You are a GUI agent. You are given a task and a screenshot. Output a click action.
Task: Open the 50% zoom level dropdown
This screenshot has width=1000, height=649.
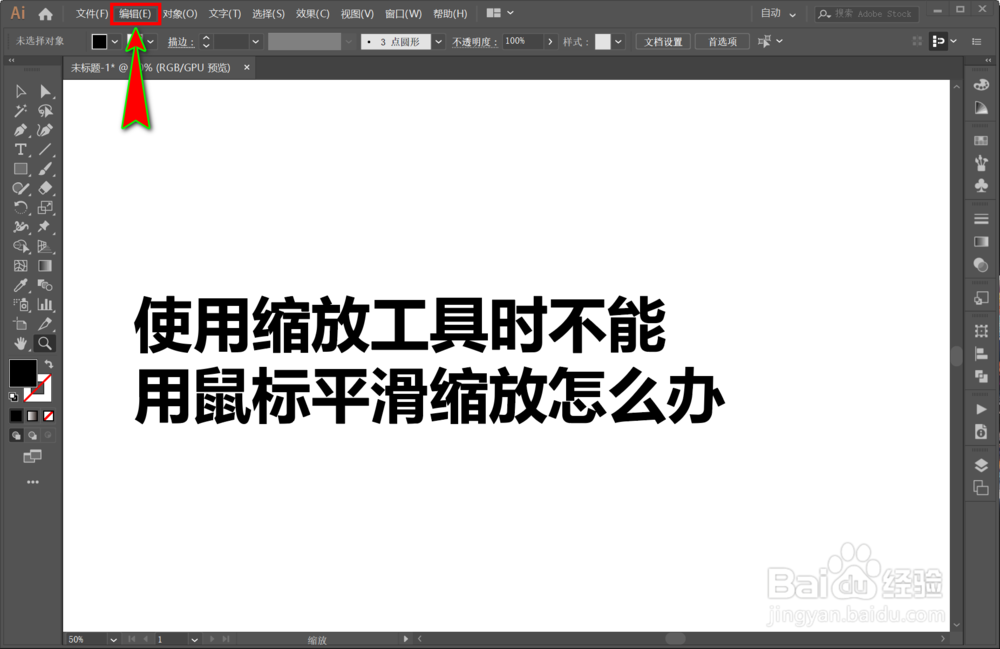(x=113, y=639)
